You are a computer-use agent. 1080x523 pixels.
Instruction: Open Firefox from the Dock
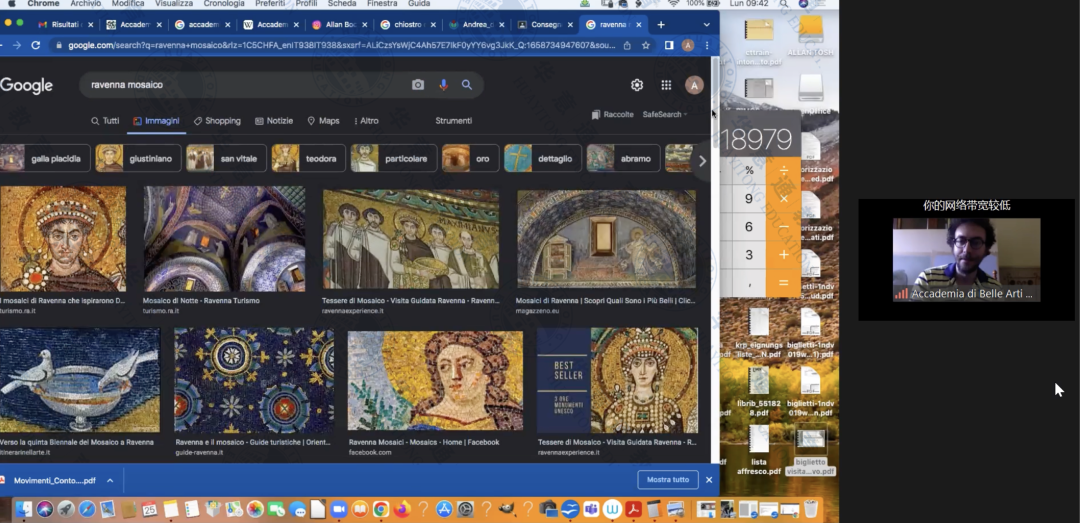tap(402, 509)
